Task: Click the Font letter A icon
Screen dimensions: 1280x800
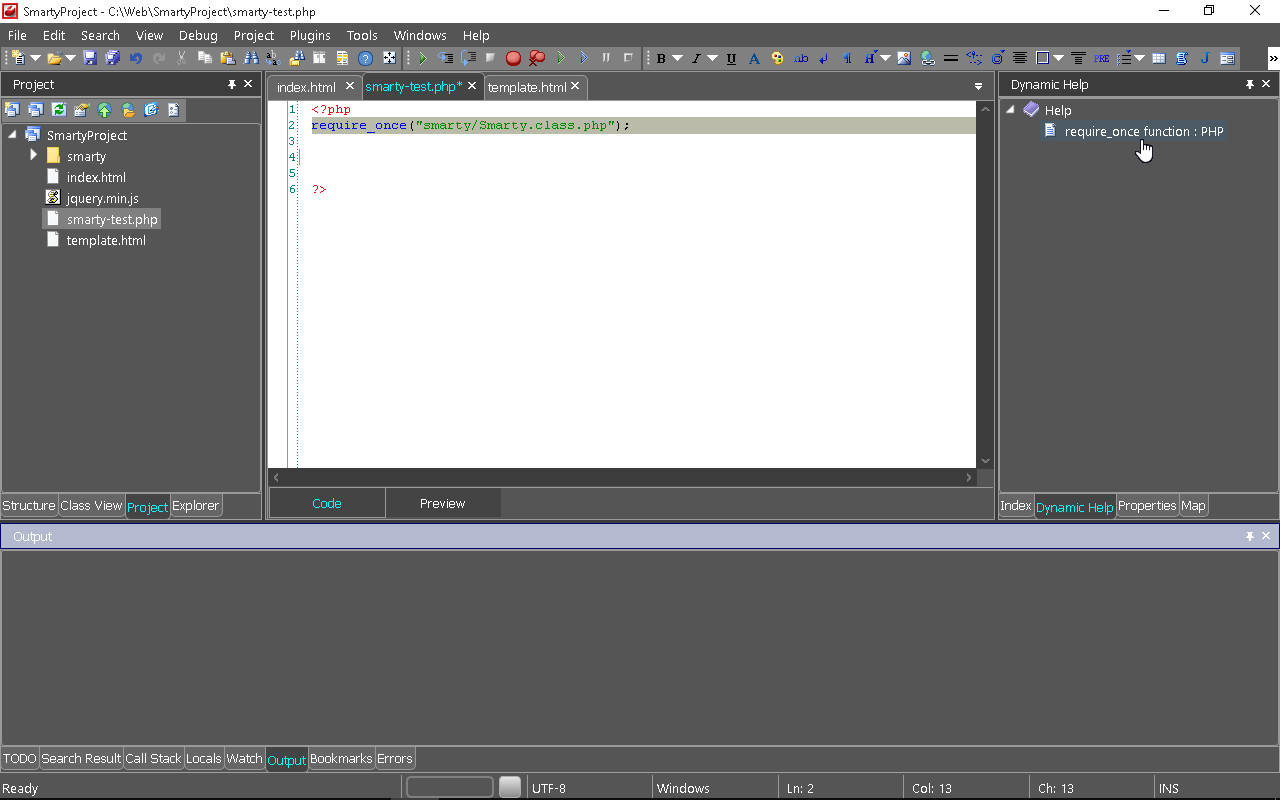Action: [x=754, y=58]
